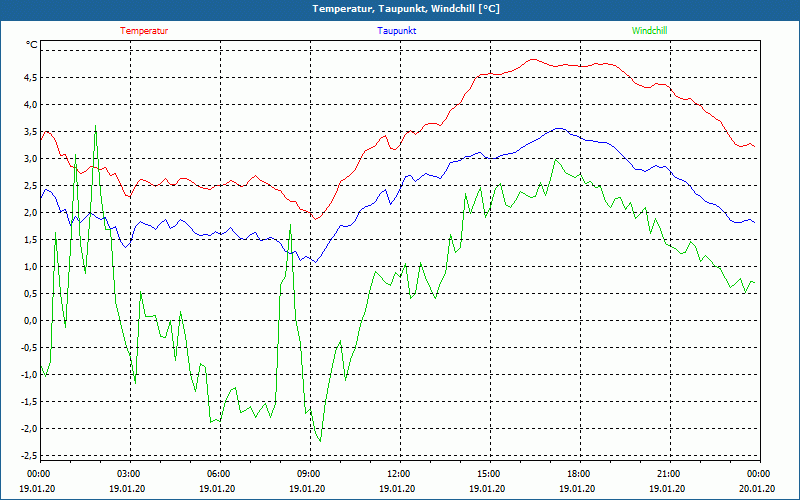This screenshot has width=800, height=500.
Task: Click the blue Taupunkt legend label
Action: click(396, 31)
